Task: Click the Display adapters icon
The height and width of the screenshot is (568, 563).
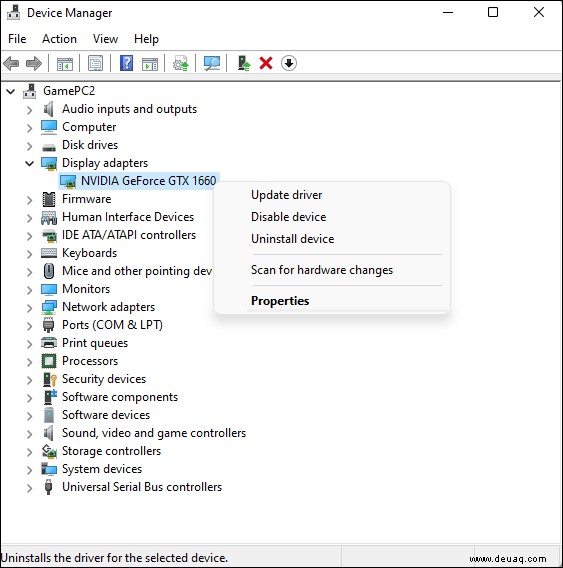Action: click(49, 163)
